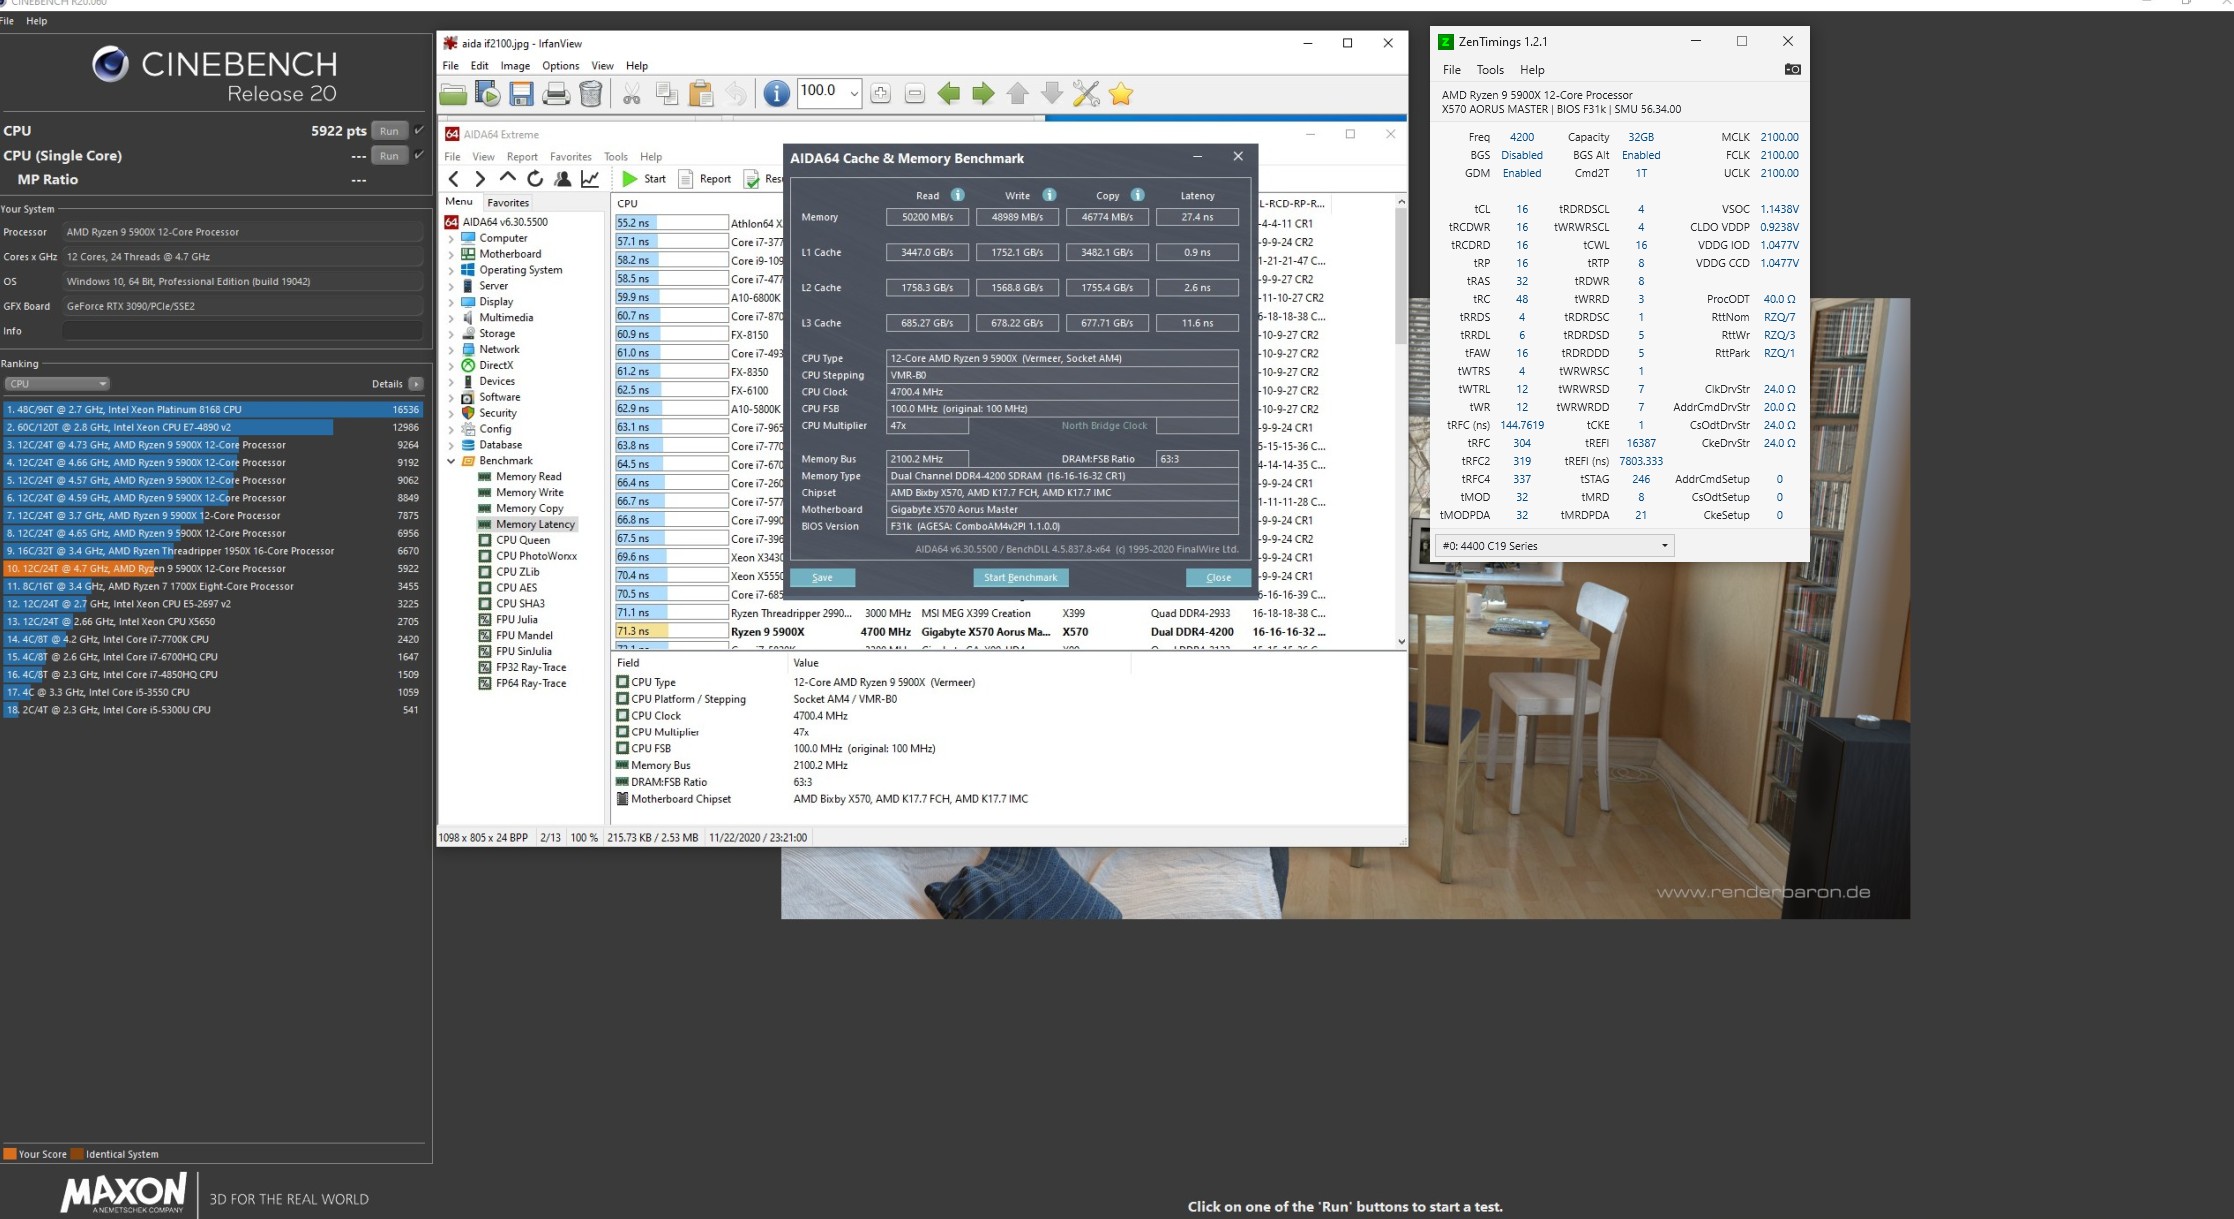Open ZenTimings Tools menu
Screen dimensions: 2234x1219
(x=1490, y=70)
